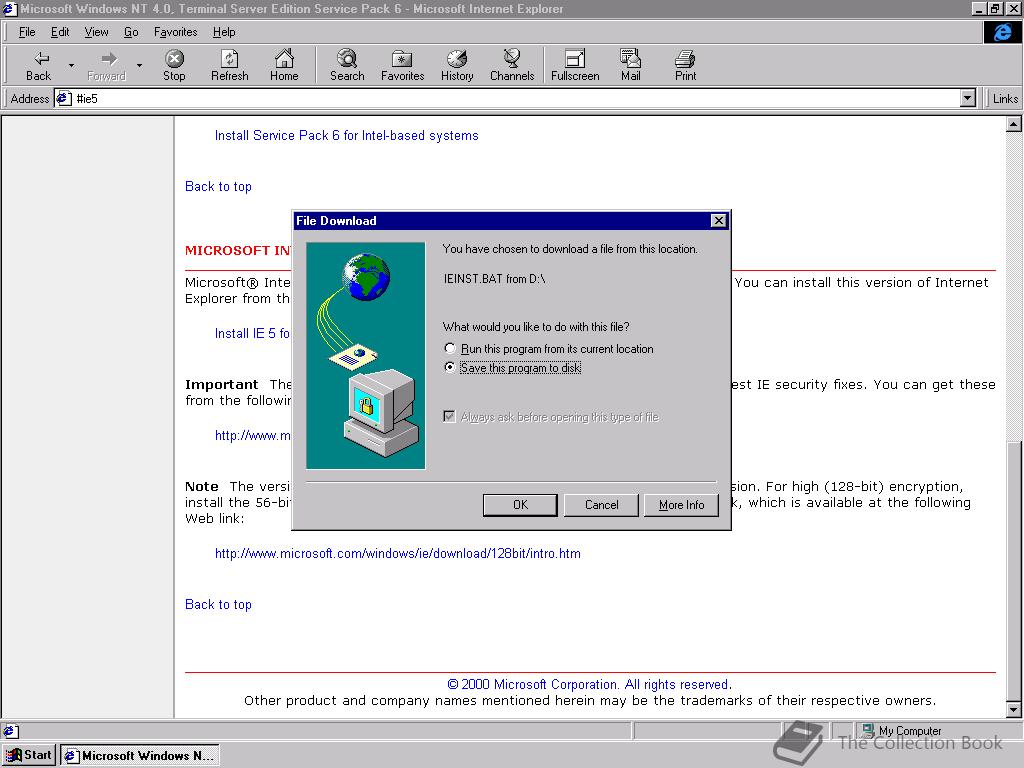Follow the first Back to top link
The width and height of the screenshot is (1024, 768).
click(218, 187)
